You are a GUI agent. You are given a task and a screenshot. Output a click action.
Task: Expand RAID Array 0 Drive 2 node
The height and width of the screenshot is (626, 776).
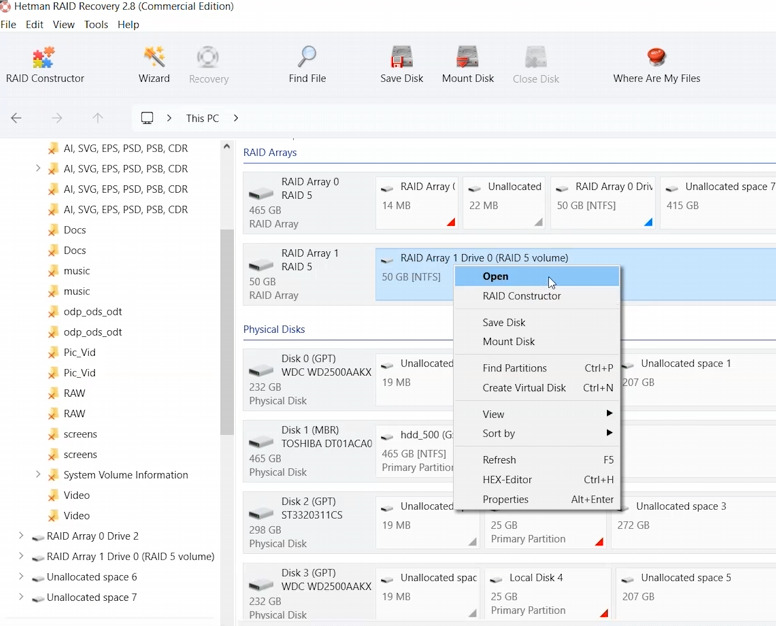click(21, 535)
